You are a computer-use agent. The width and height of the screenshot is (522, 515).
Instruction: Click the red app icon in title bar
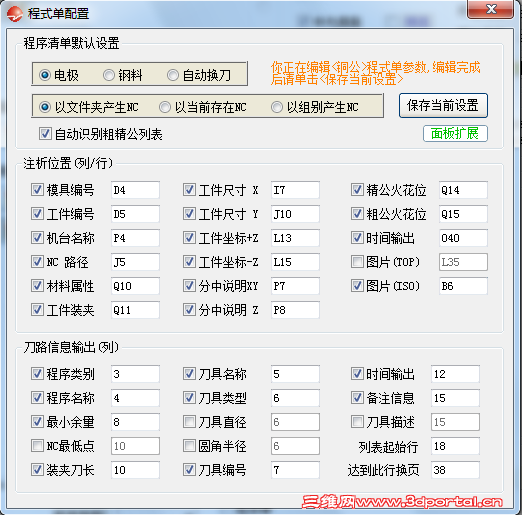[14, 14]
